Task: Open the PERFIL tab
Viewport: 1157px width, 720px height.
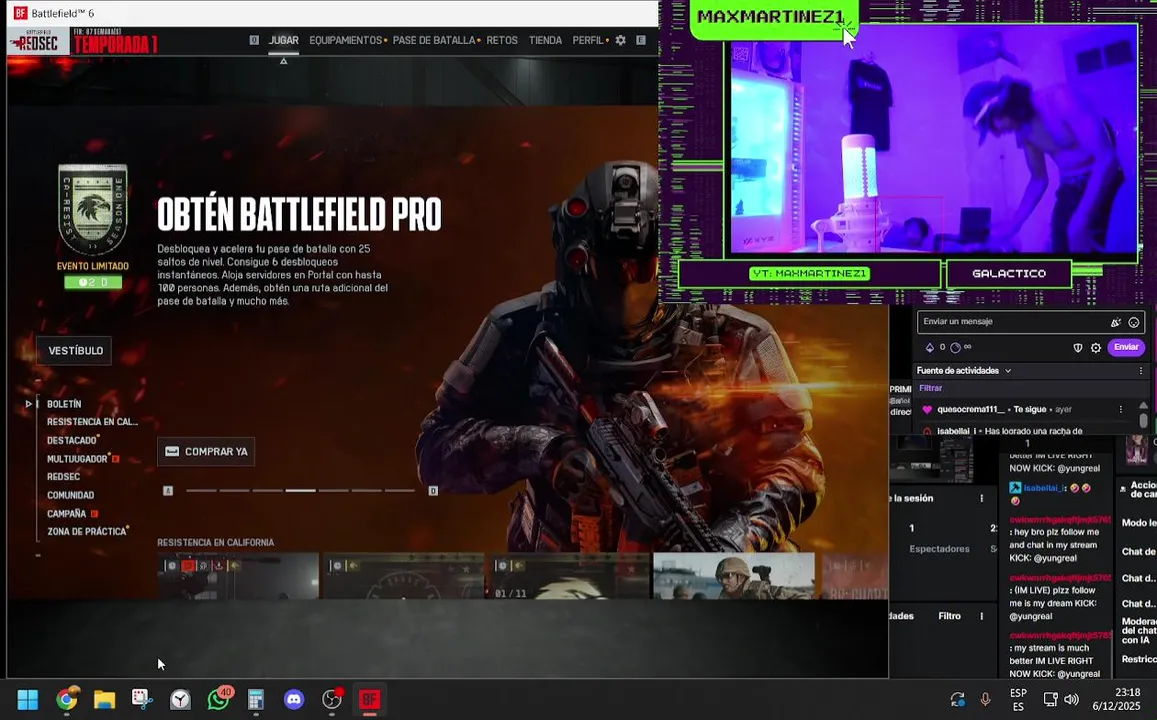Action: pos(588,41)
